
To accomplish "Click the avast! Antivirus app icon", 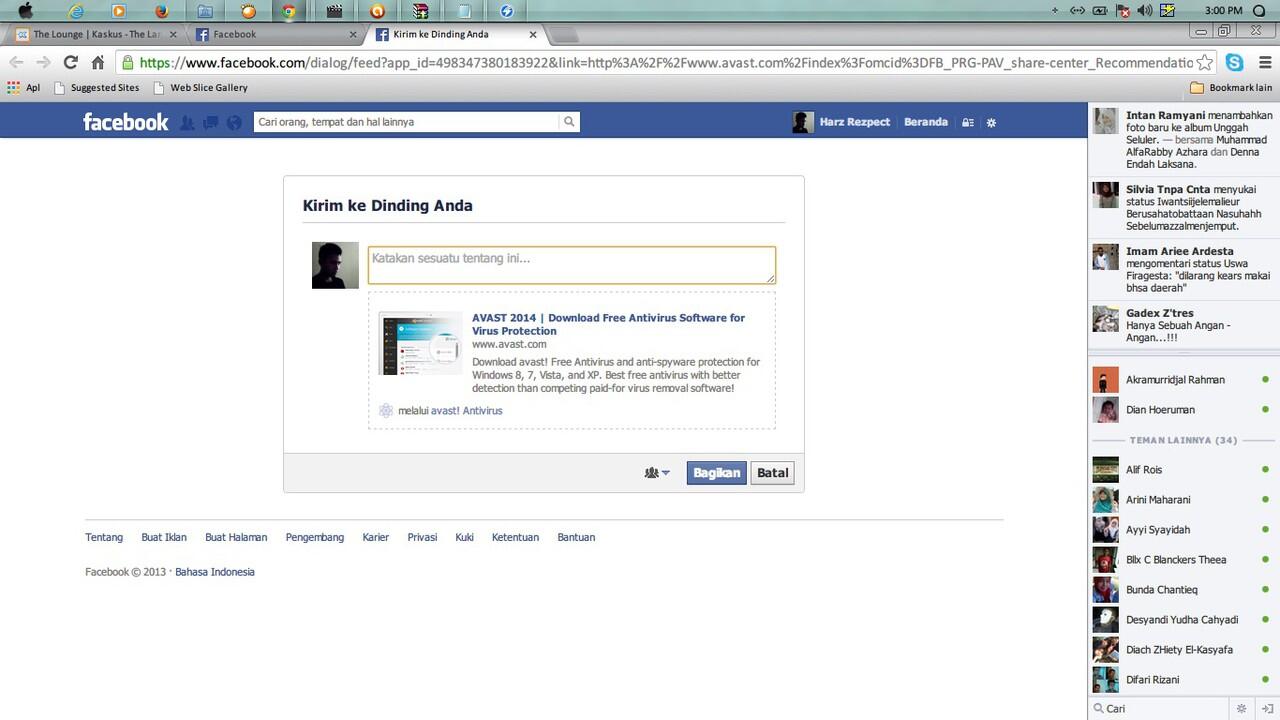I will [386, 410].
